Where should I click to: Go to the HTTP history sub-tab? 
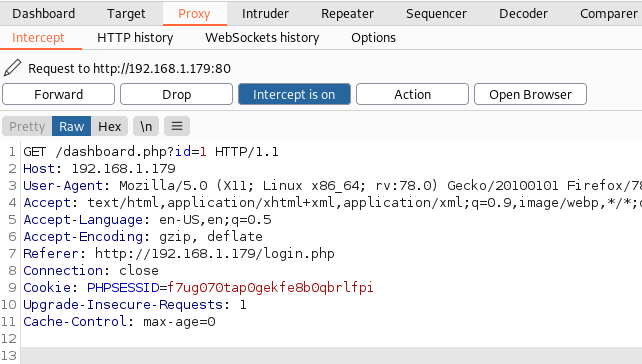[135, 38]
